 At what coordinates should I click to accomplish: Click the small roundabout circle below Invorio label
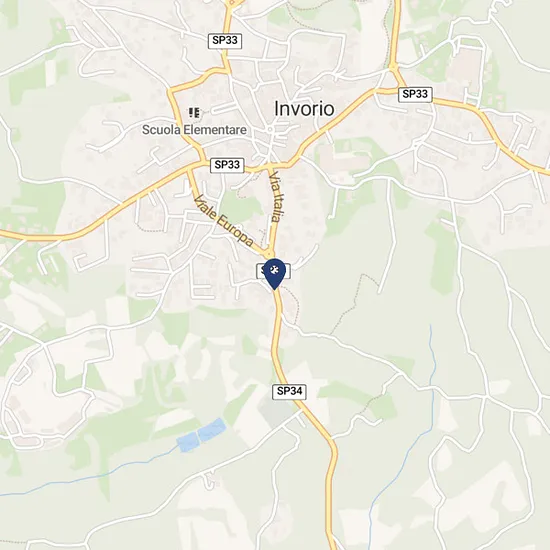pyautogui.click(x=270, y=129)
